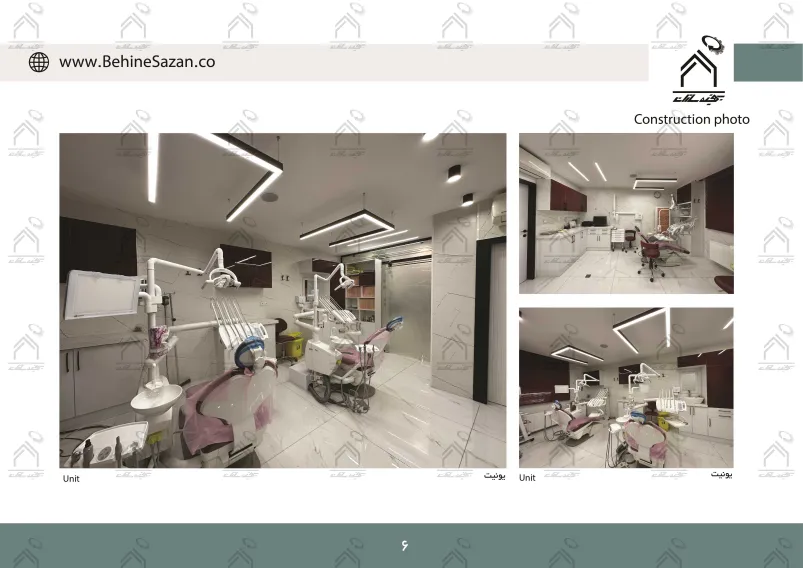Select the large dental unit photo
803x568 pixels.
tap(282, 300)
